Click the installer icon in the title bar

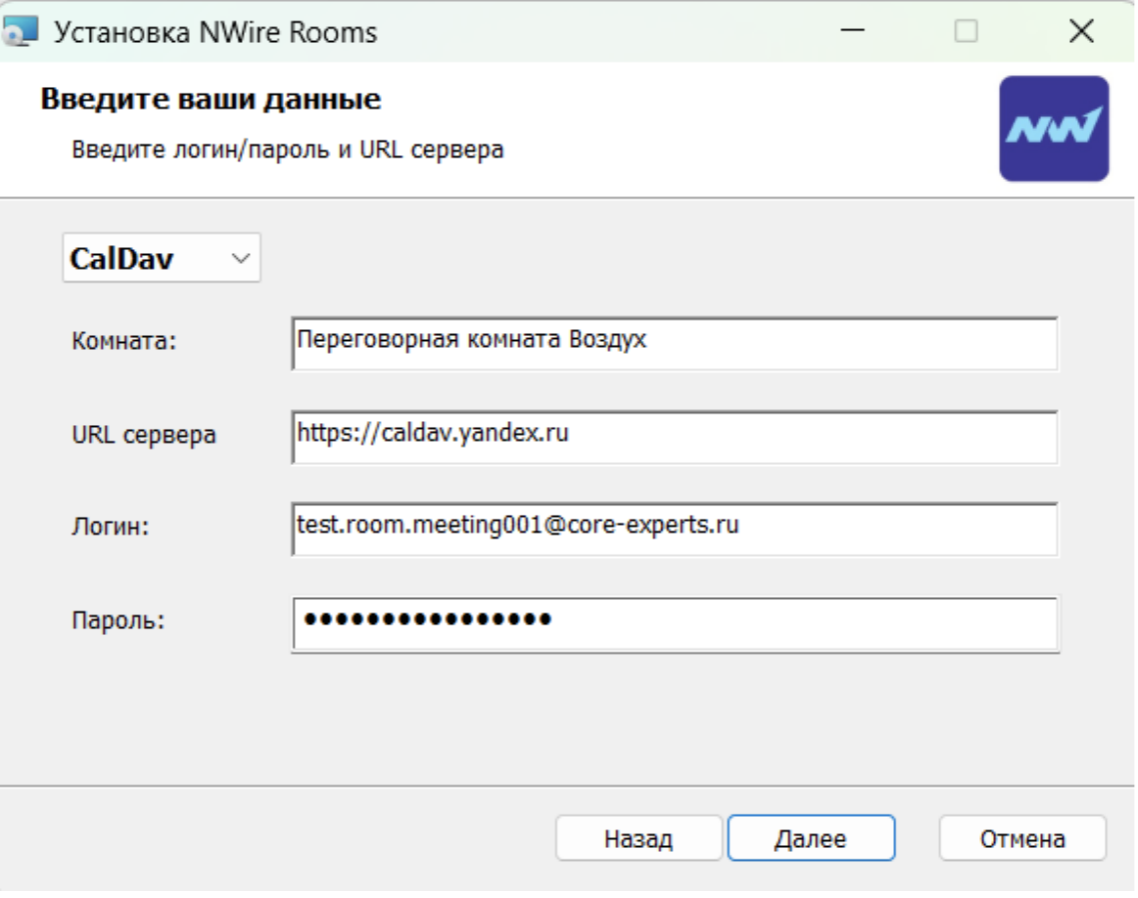click(x=20, y=32)
